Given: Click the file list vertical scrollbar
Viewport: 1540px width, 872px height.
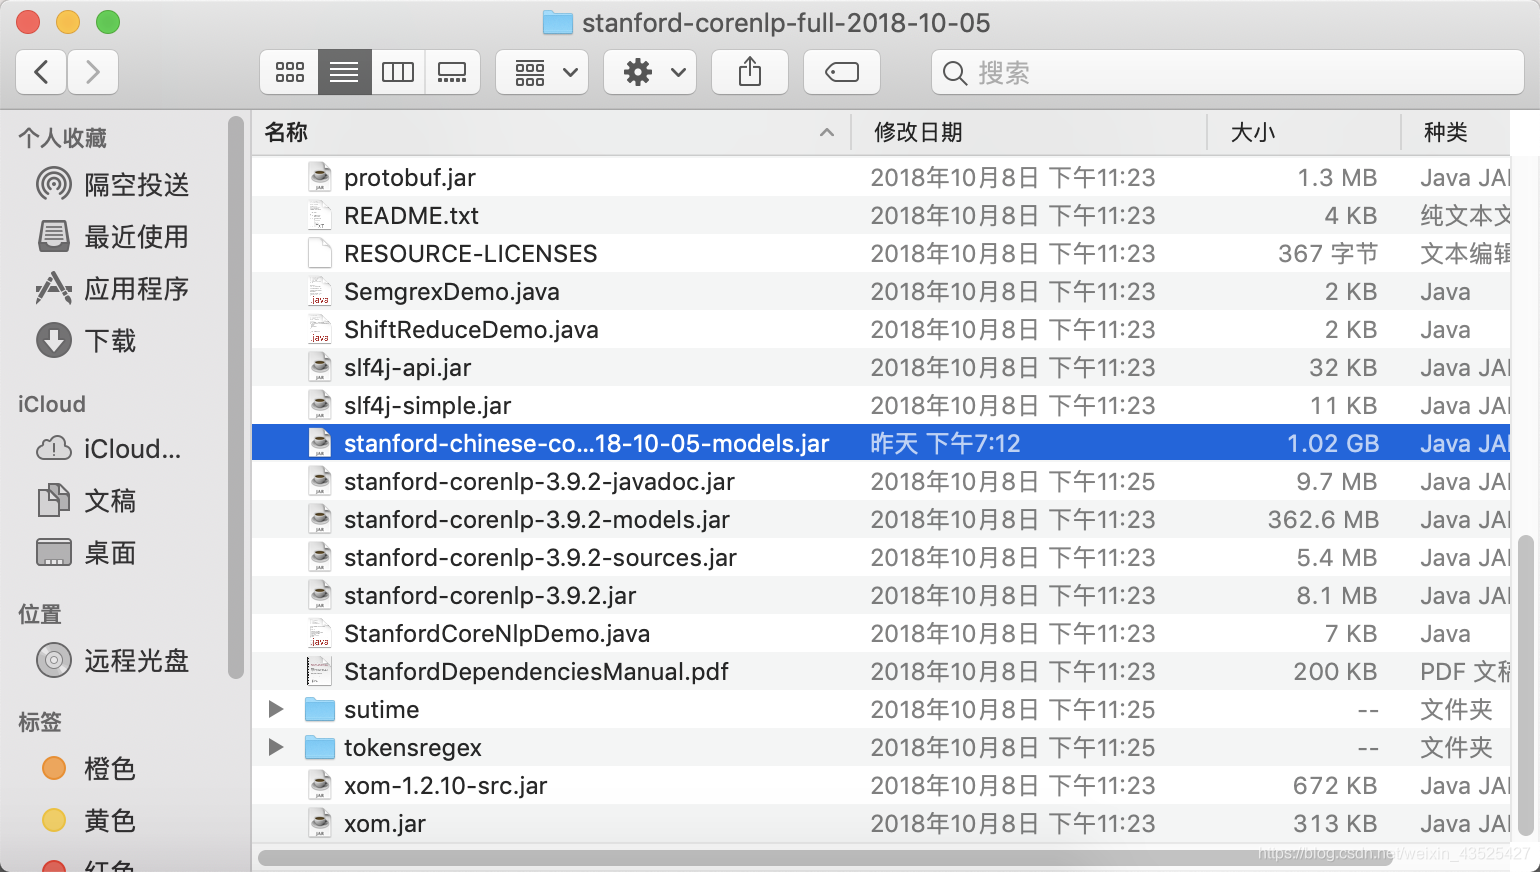Looking at the screenshot, I should click(1526, 685).
